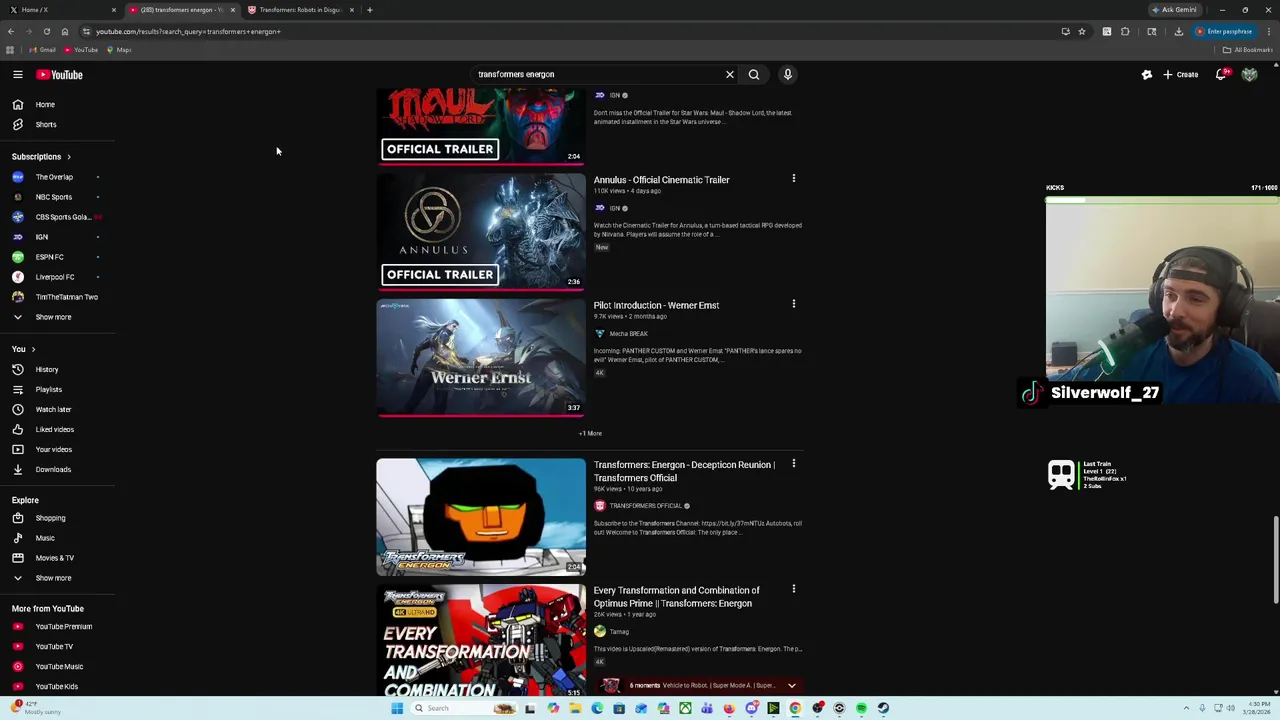Open Transformers: Energon Decepticon Reunion title
1280x720 pixels.
coord(684,471)
